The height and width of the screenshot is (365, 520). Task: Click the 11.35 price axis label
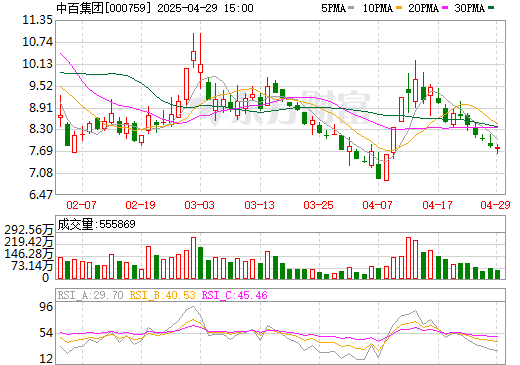pyautogui.click(x=37, y=20)
